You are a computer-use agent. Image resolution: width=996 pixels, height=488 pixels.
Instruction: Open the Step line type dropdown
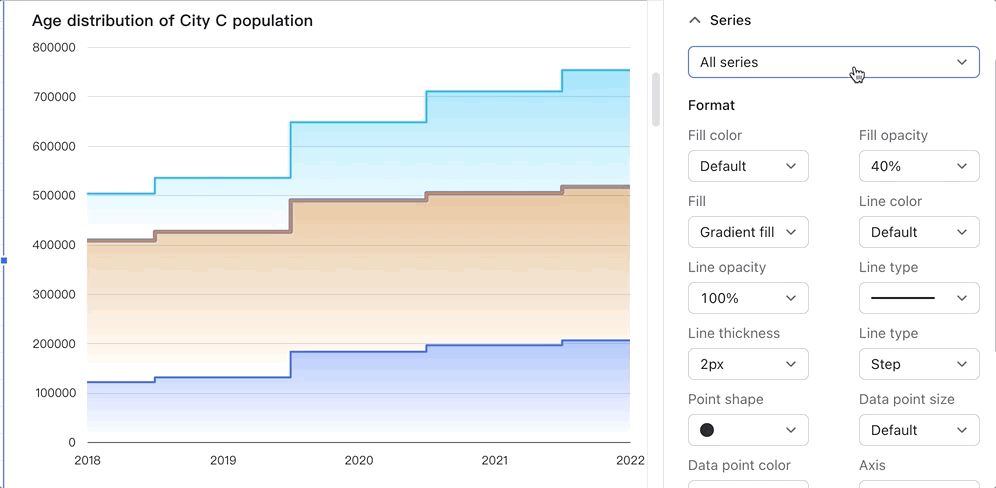pos(918,364)
